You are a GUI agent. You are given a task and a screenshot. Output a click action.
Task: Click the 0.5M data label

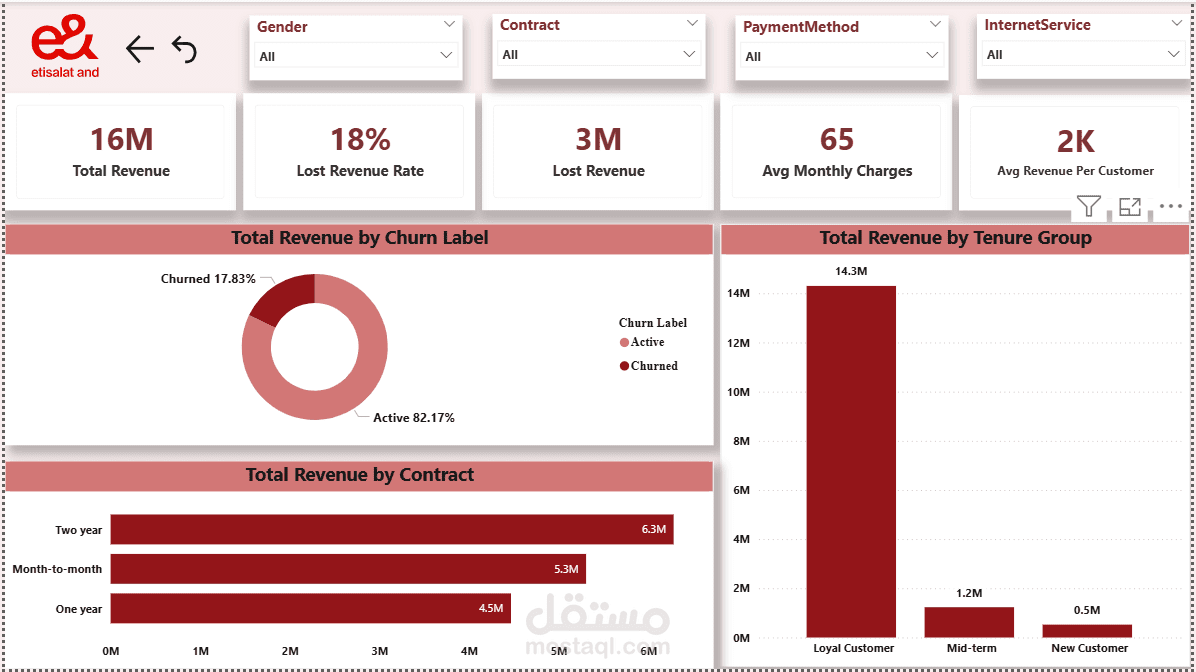[x=1087, y=610]
